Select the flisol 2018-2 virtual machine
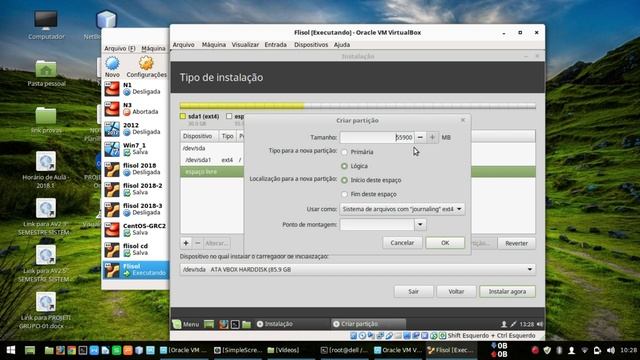The image size is (640, 360). click(136, 189)
